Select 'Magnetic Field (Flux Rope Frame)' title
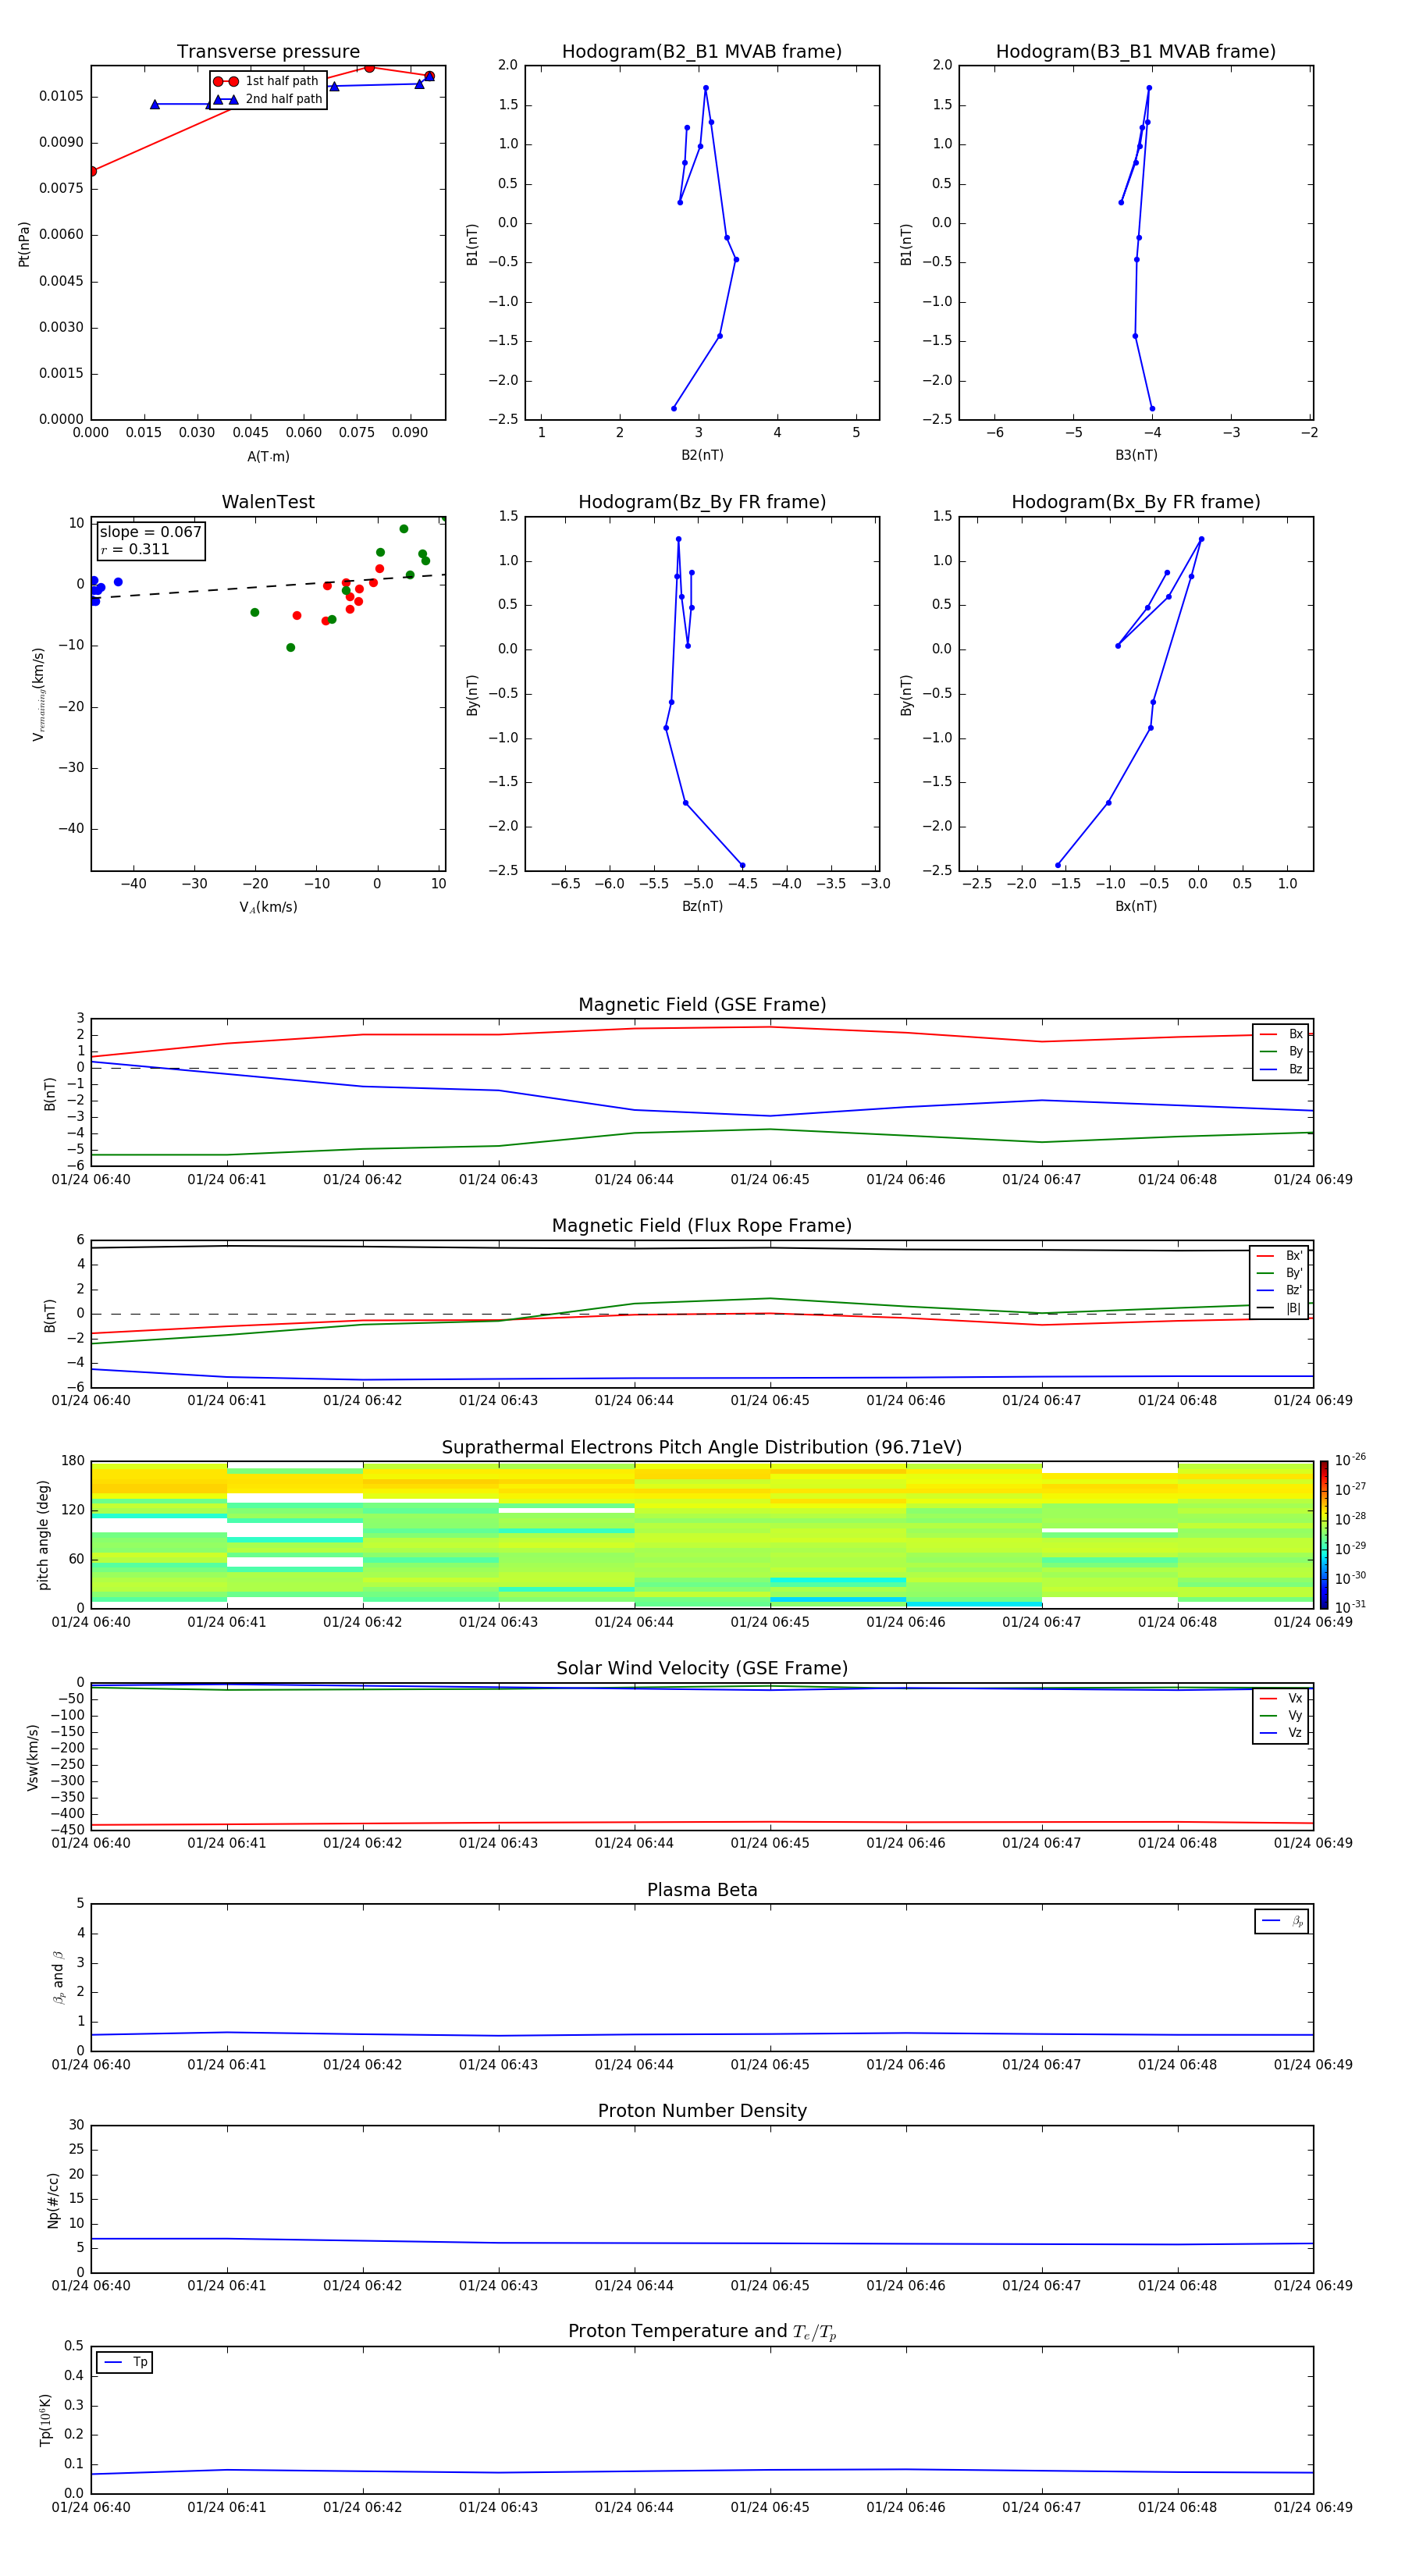Screen dimensions: 1405x2576 click(702, 1226)
